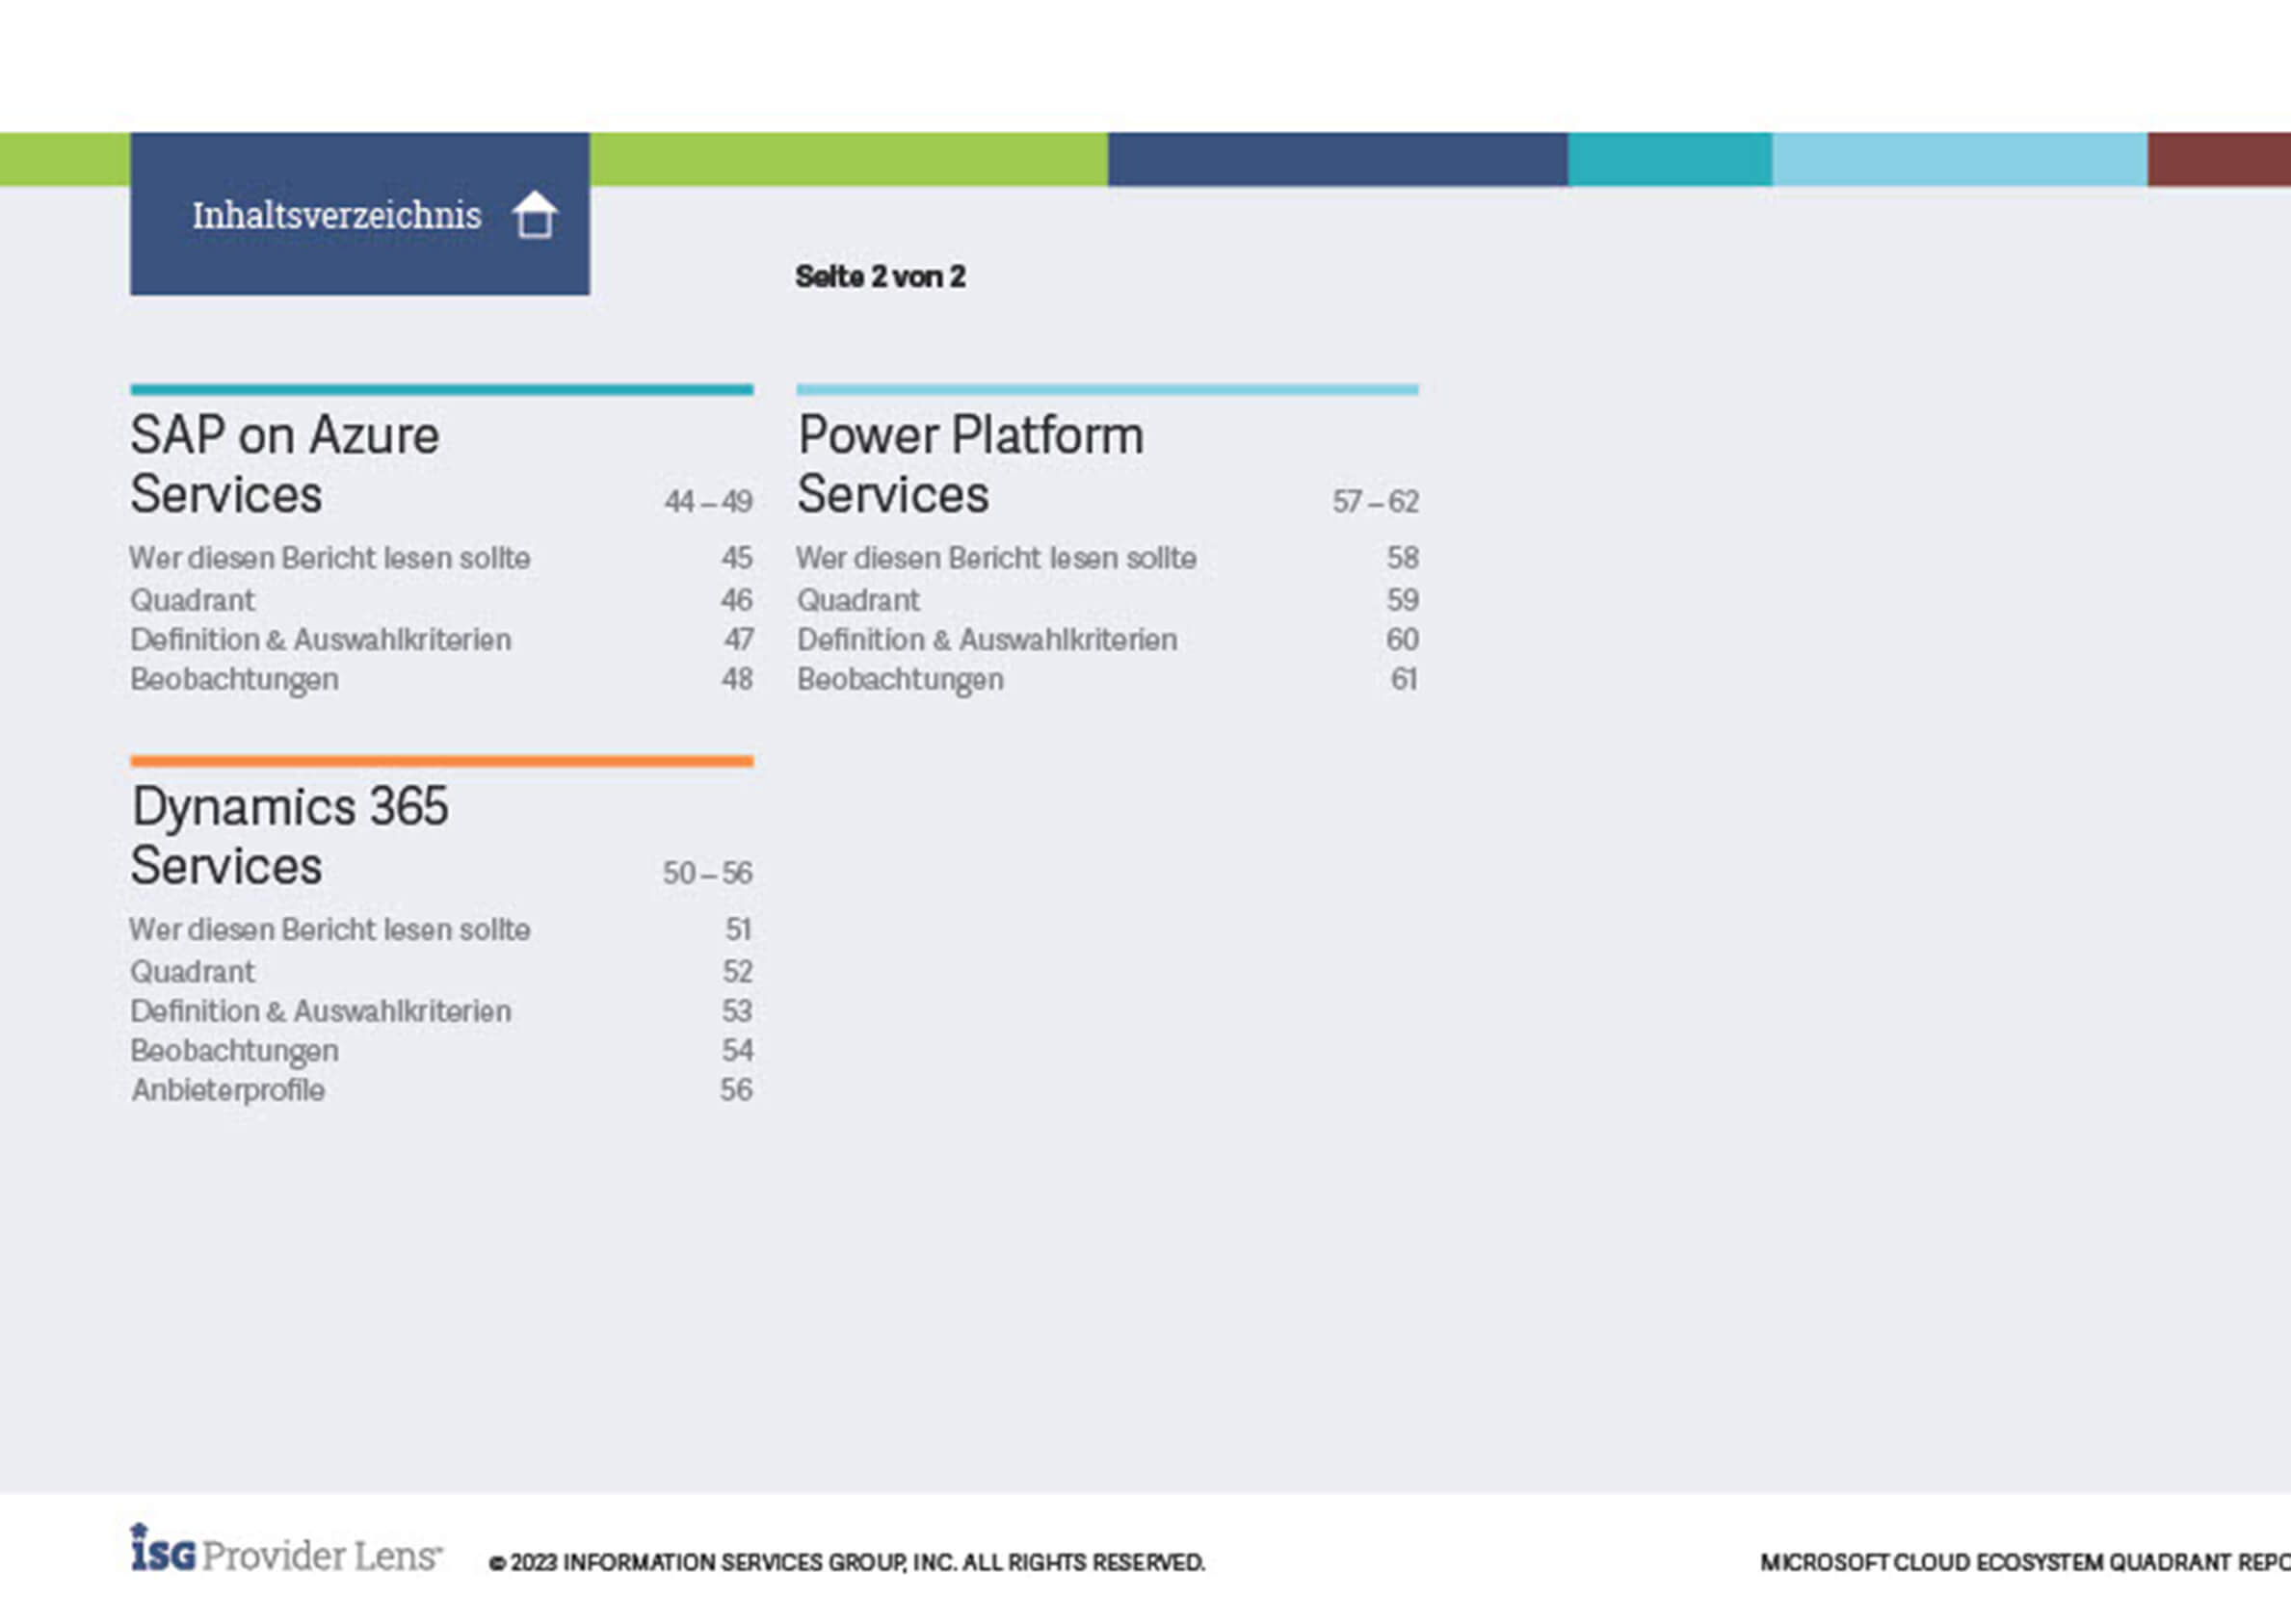Click page range 50 – 56

707,873
